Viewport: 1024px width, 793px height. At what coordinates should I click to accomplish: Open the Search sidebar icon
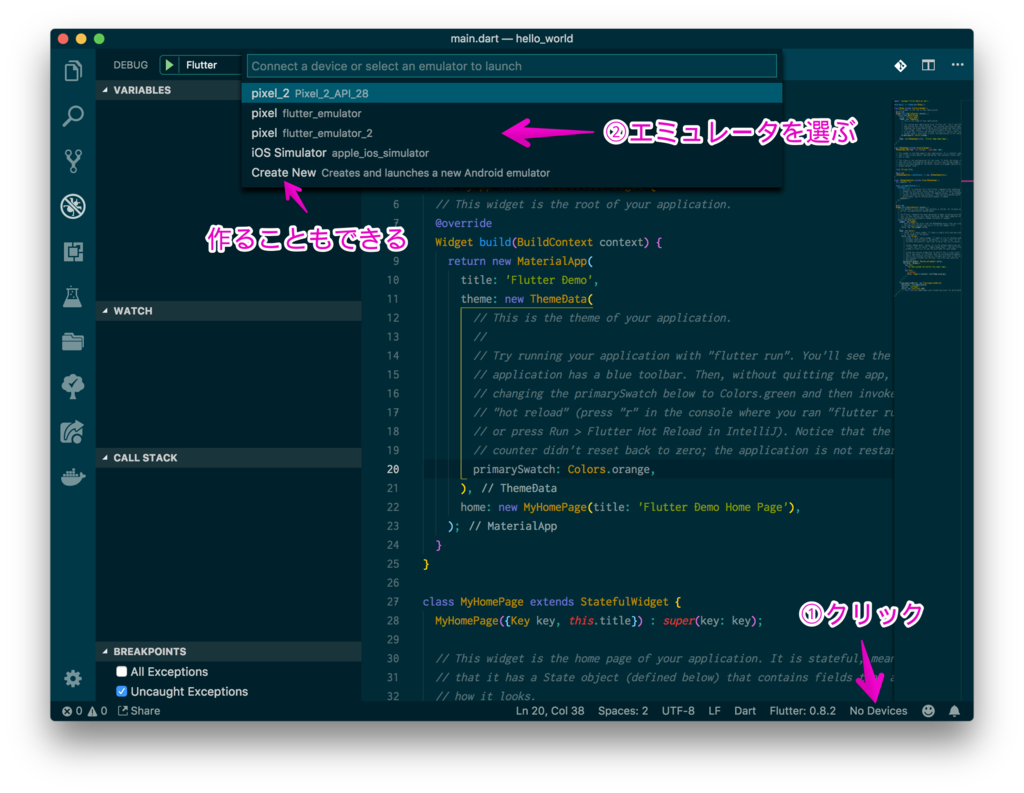click(73, 116)
